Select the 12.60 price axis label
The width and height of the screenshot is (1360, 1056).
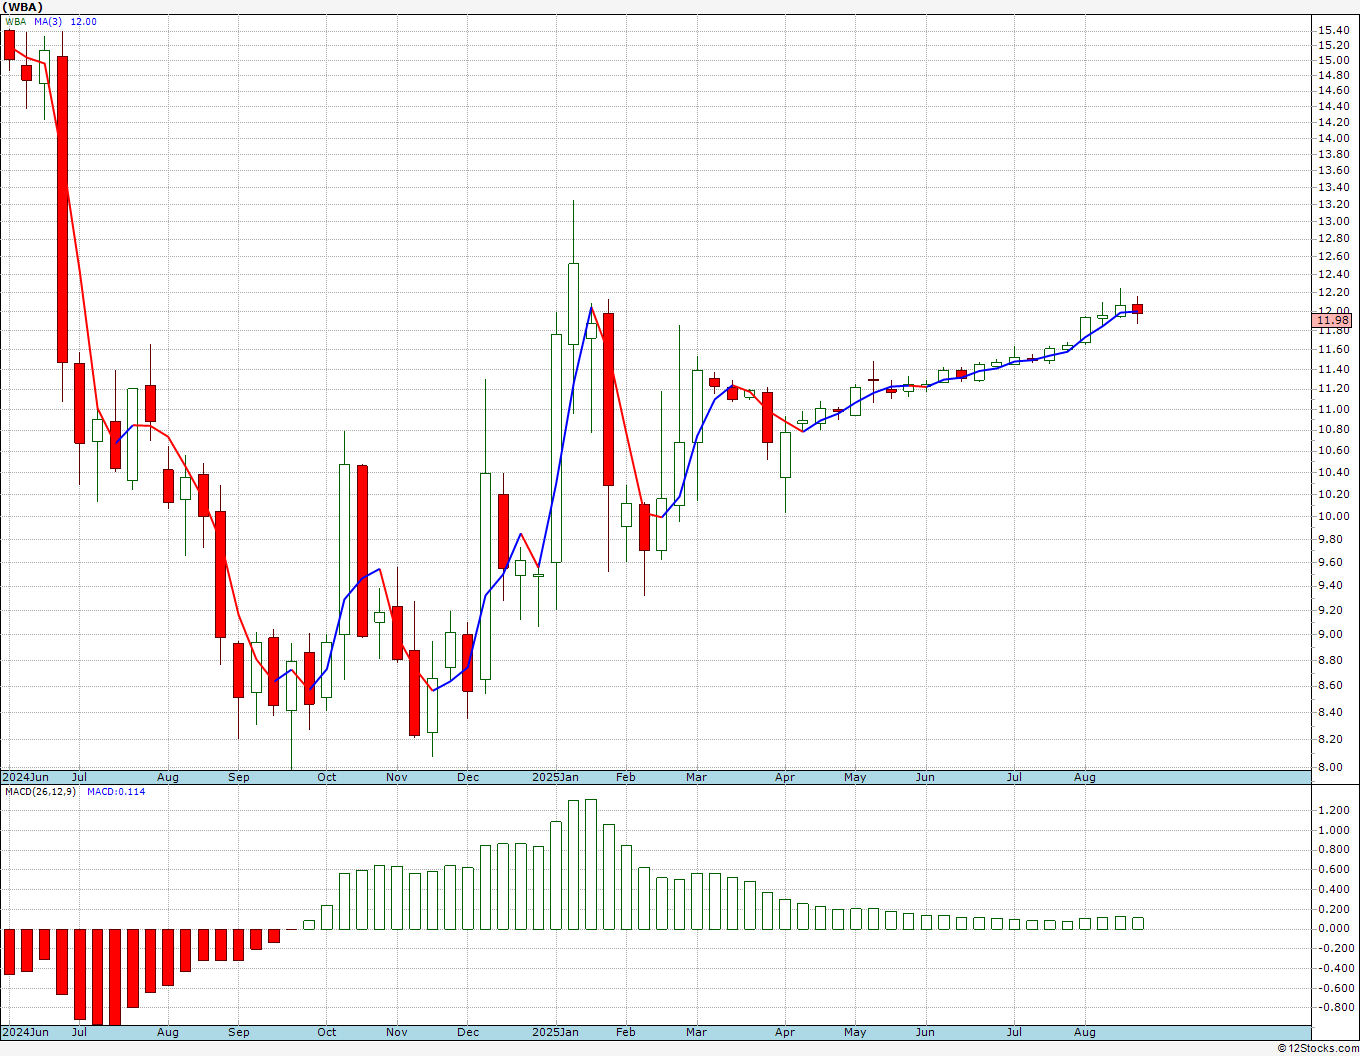(x=1333, y=257)
